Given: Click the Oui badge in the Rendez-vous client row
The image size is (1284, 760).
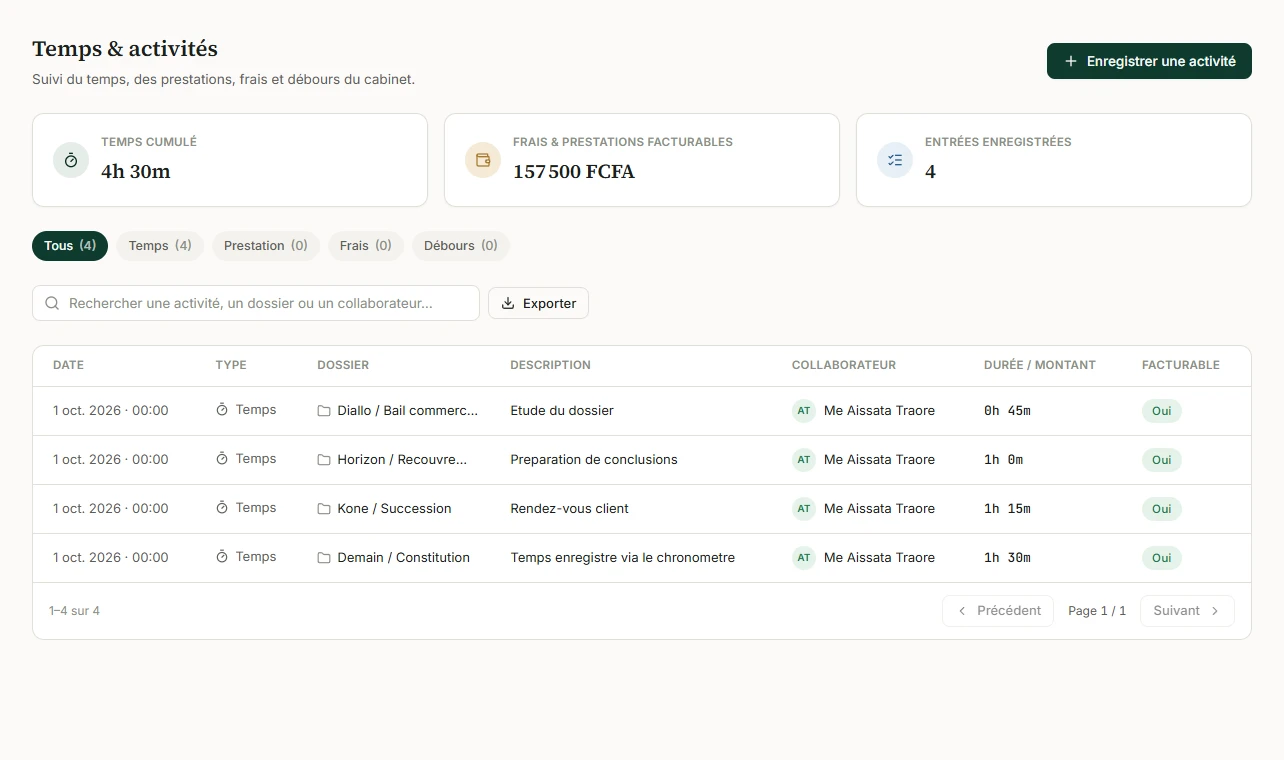Looking at the screenshot, I should (1161, 509).
